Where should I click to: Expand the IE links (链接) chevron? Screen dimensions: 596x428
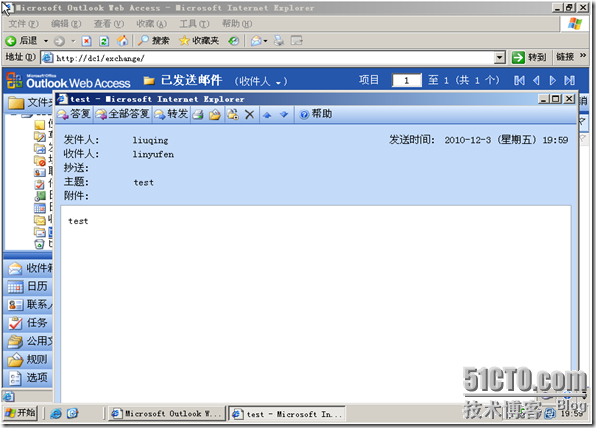(583, 55)
